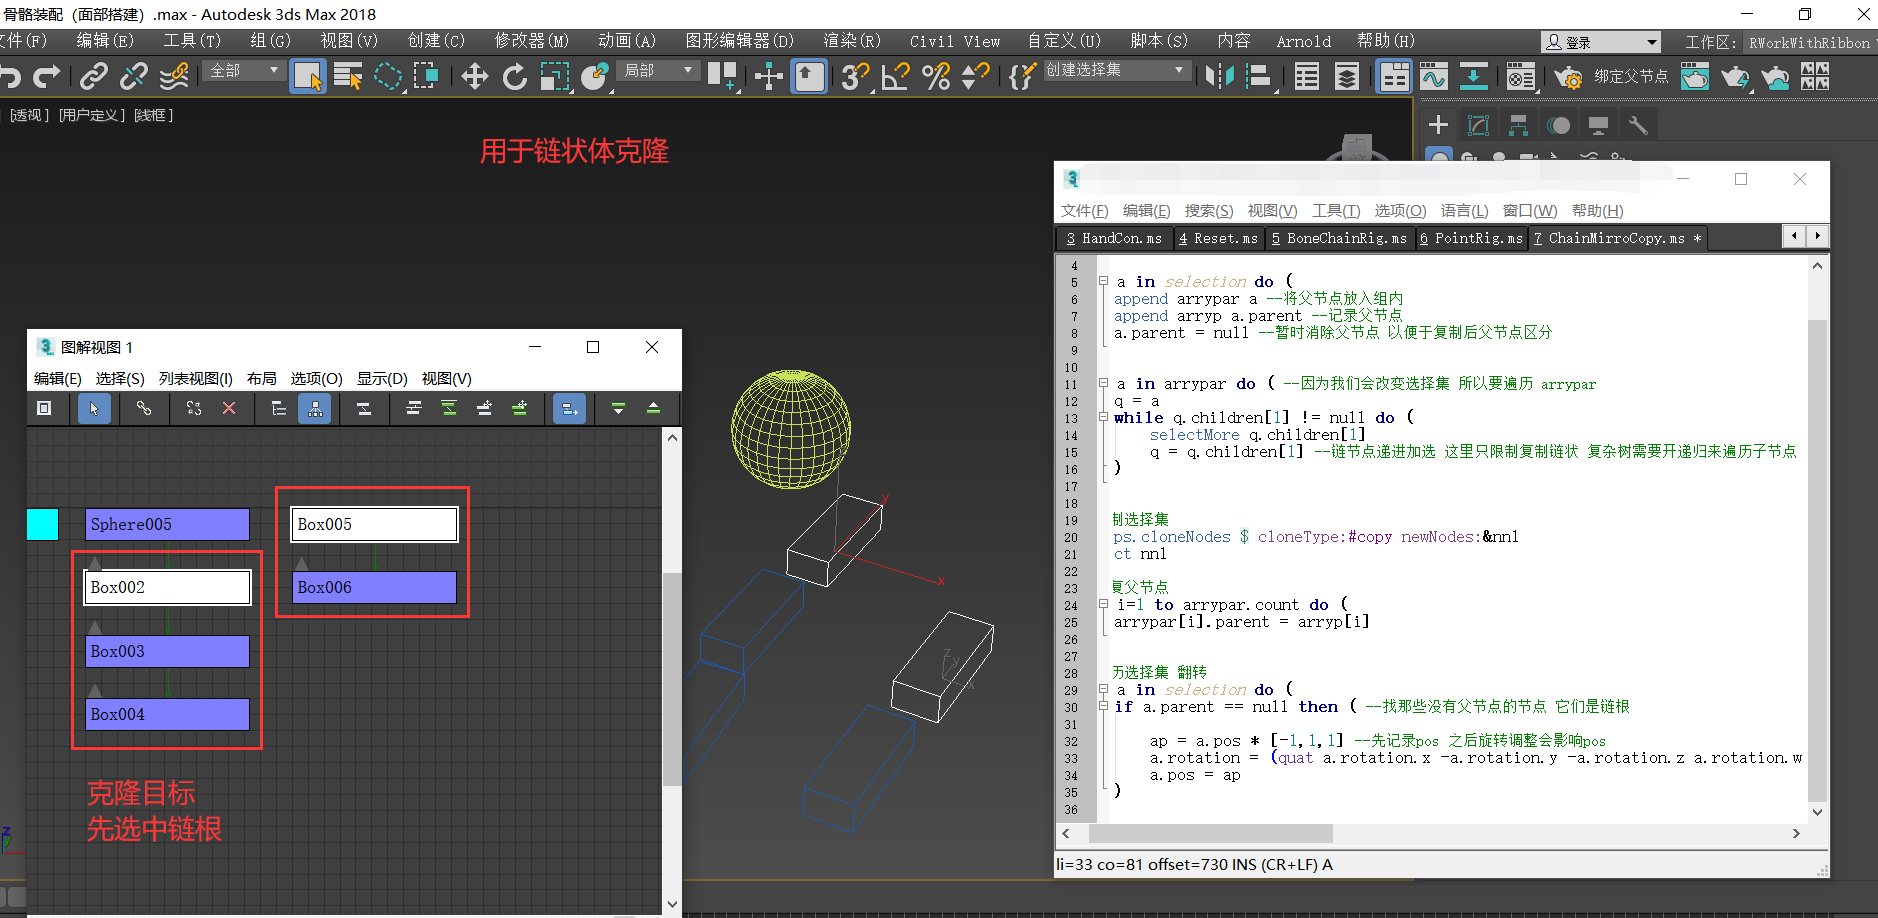This screenshot has height=918, width=1878.
Task: Expand the 局部 reference coordinate dropdown
Action: tap(658, 71)
